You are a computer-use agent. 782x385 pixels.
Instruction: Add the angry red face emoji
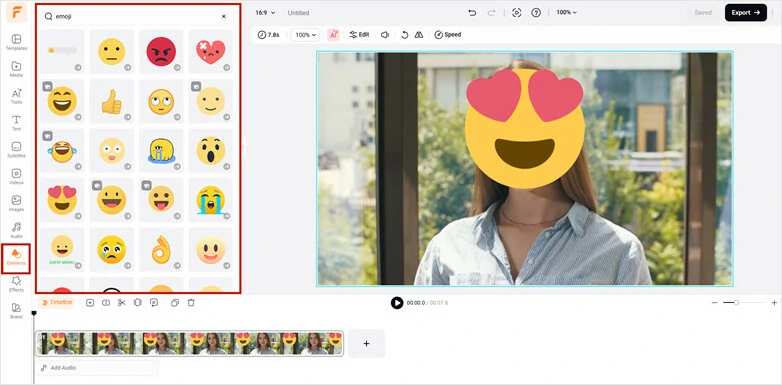[x=161, y=51]
